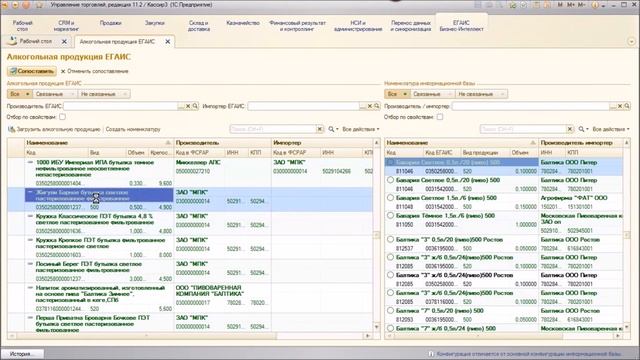The width and height of the screenshot is (640, 360).
Task: Open the info help icon in title bar
Action: (595, 5)
